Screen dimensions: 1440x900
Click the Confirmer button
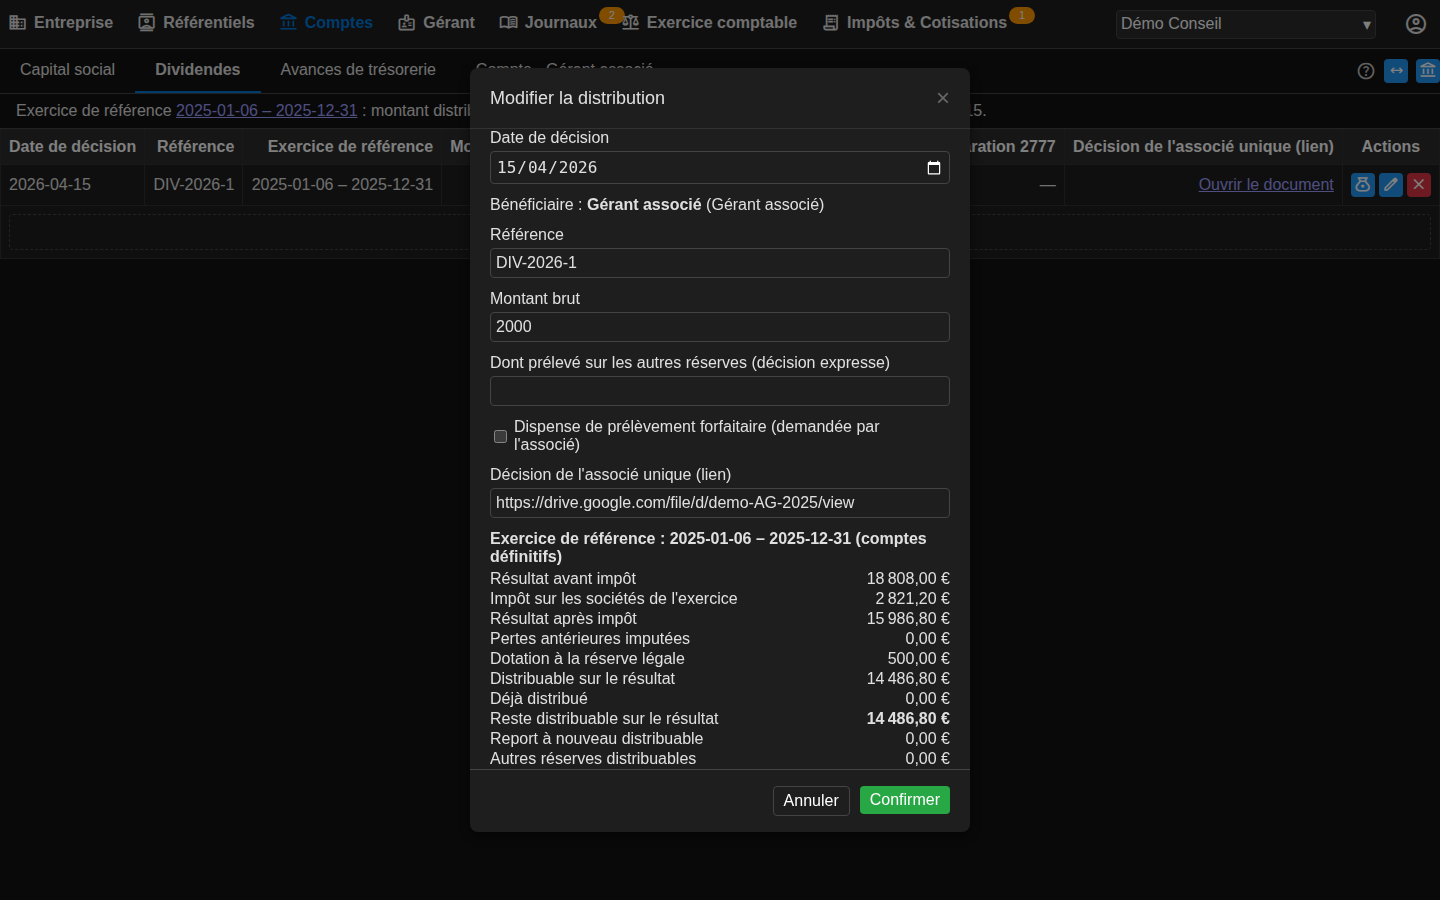(x=905, y=800)
